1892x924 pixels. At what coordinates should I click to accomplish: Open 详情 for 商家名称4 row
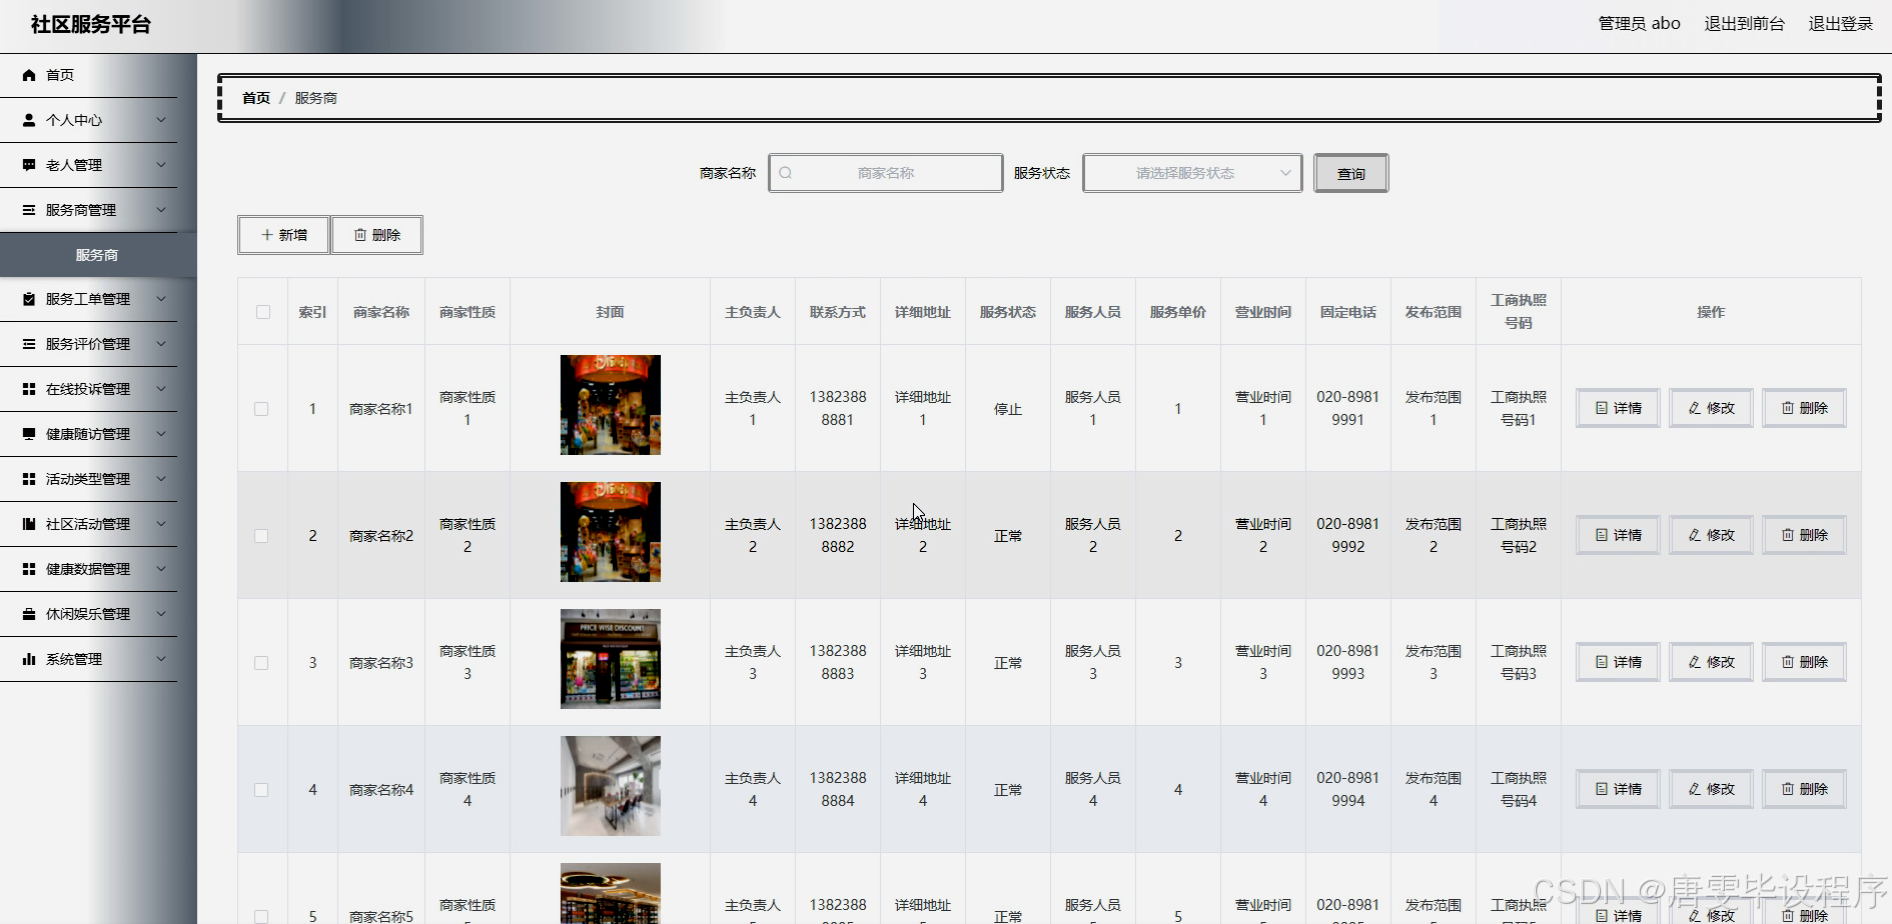pyautogui.click(x=1618, y=789)
